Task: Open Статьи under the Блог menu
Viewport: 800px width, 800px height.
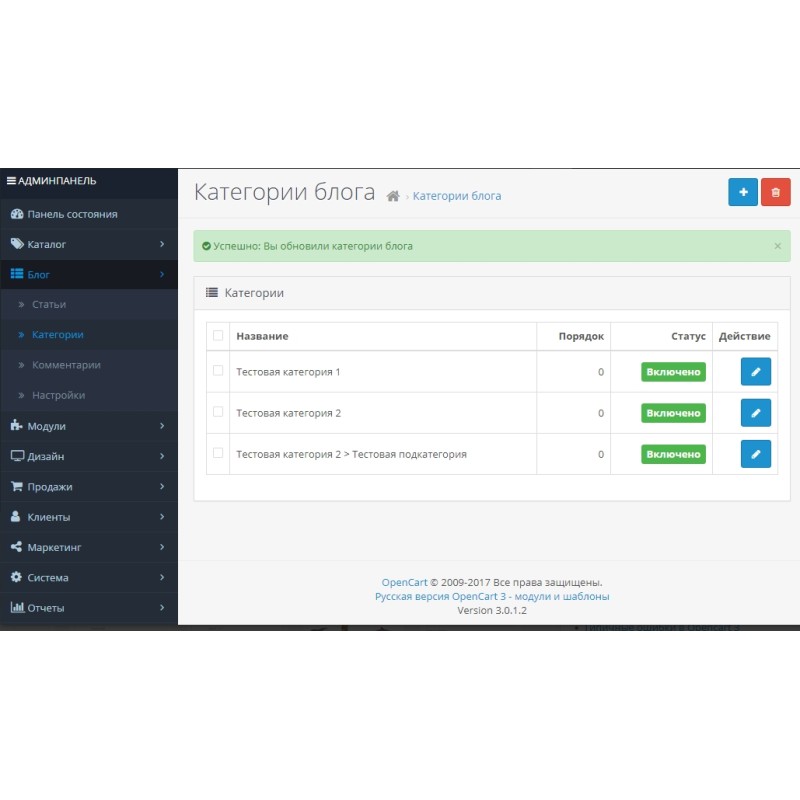Action: (x=49, y=304)
